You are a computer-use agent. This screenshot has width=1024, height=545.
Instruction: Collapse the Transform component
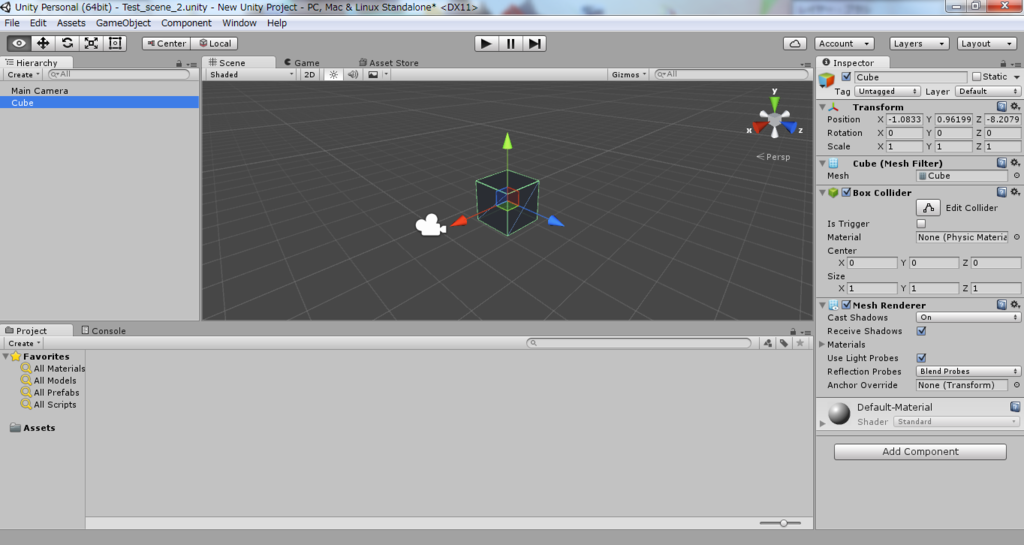pyautogui.click(x=823, y=107)
